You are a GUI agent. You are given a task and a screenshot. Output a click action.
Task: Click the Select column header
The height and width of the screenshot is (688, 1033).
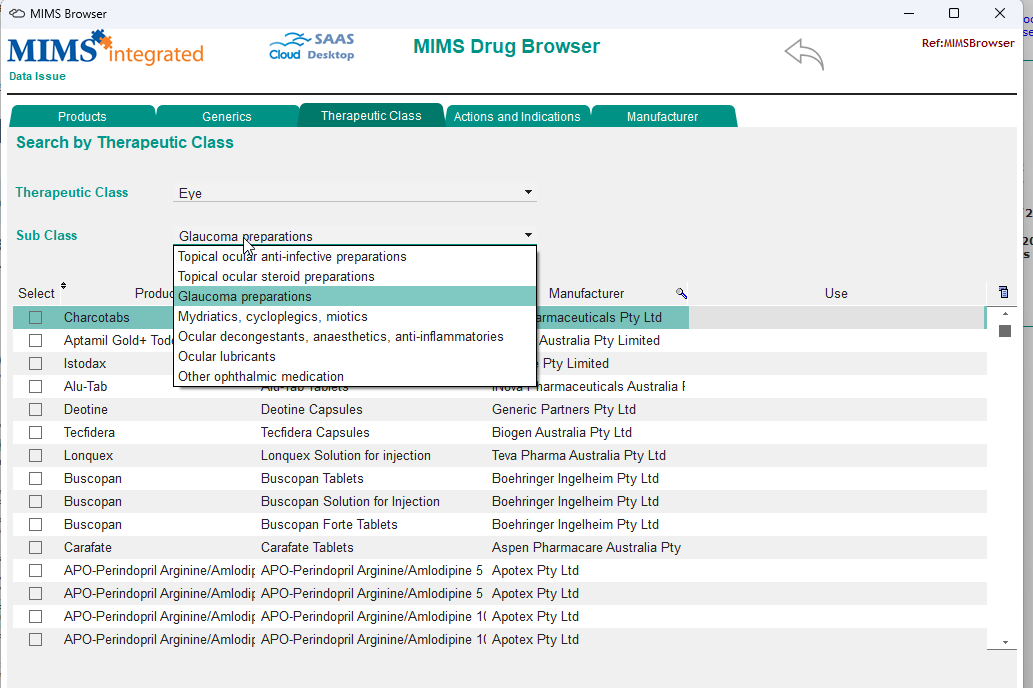pyautogui.click(x=36, y=293)
